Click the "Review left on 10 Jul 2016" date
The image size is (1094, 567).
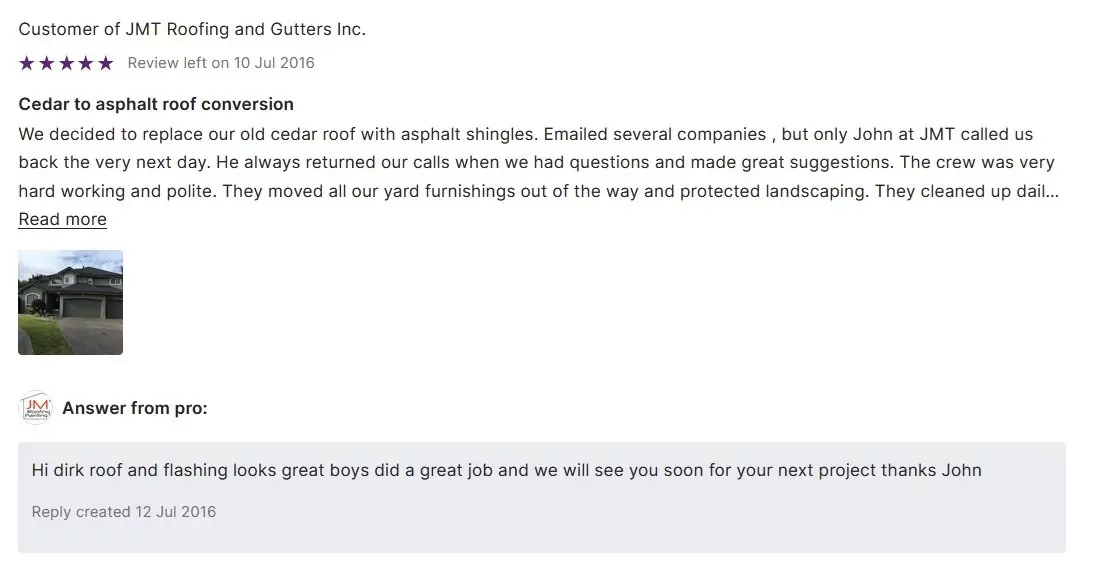coord(221,63)
